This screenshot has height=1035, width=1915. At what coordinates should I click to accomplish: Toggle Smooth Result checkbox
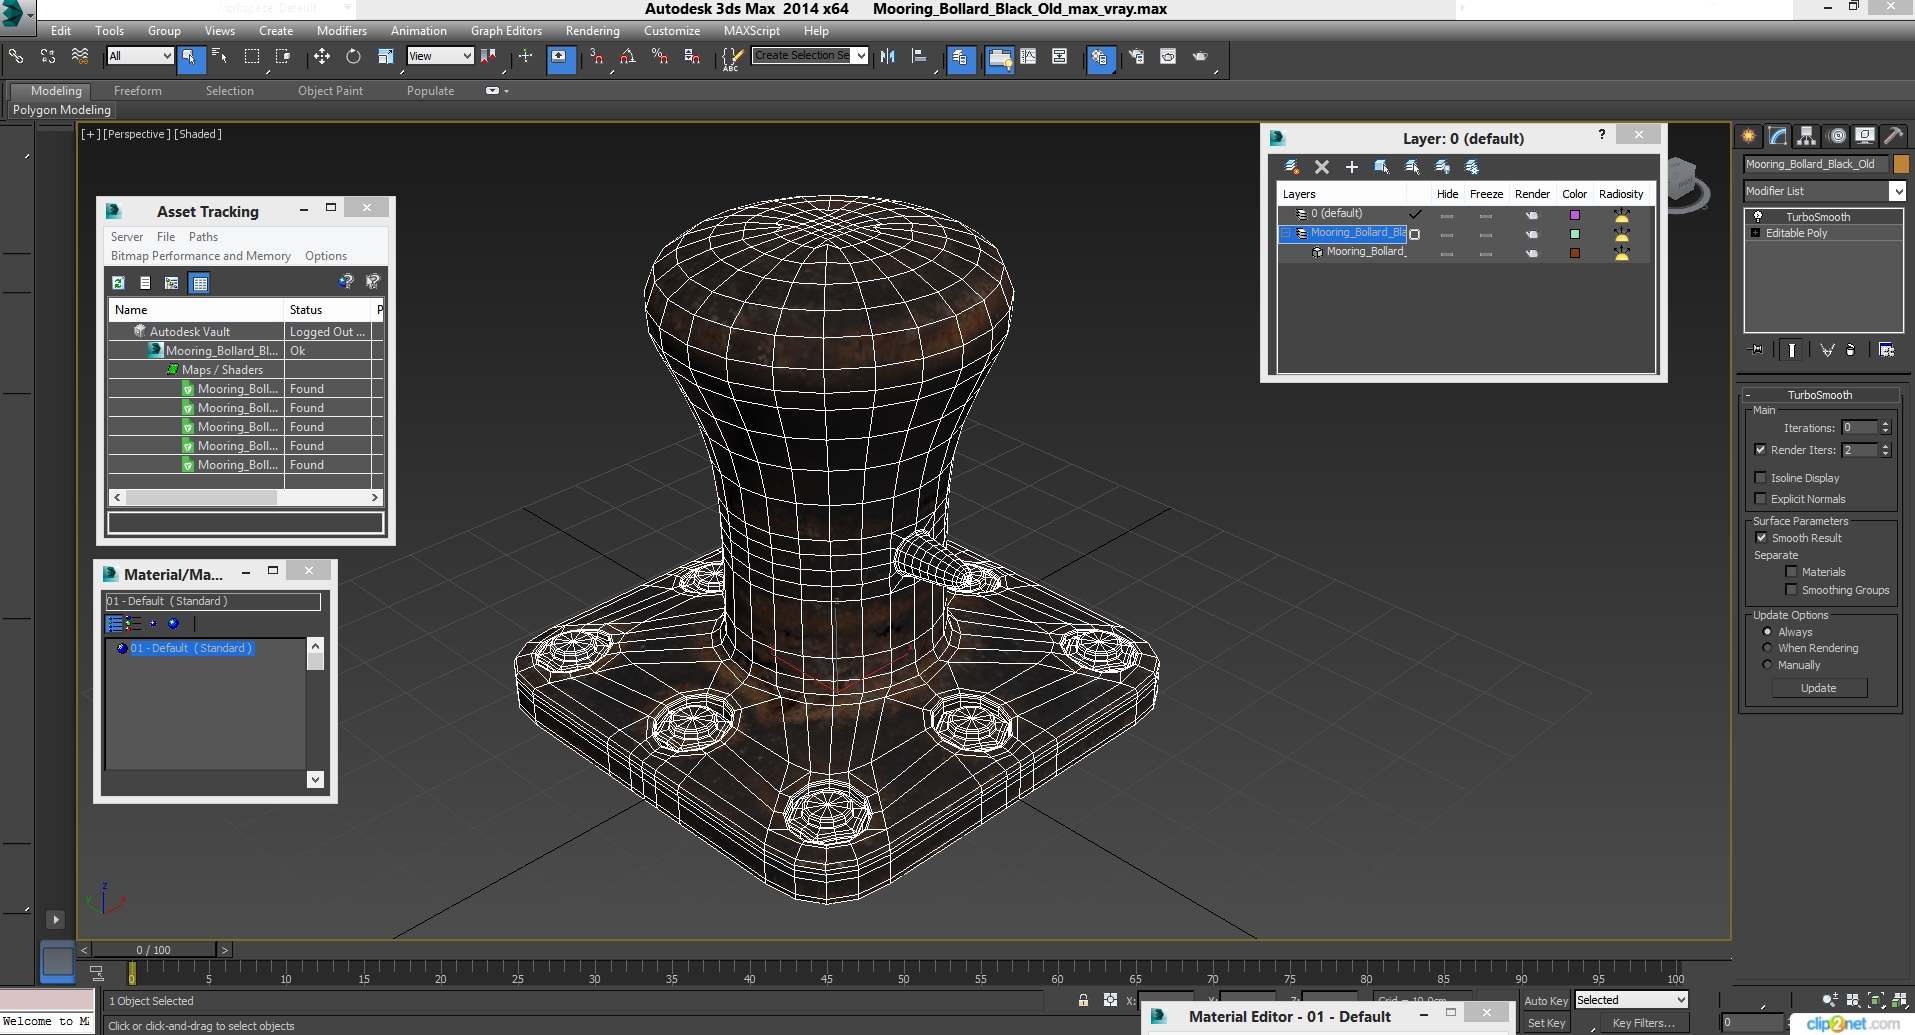1761,538
